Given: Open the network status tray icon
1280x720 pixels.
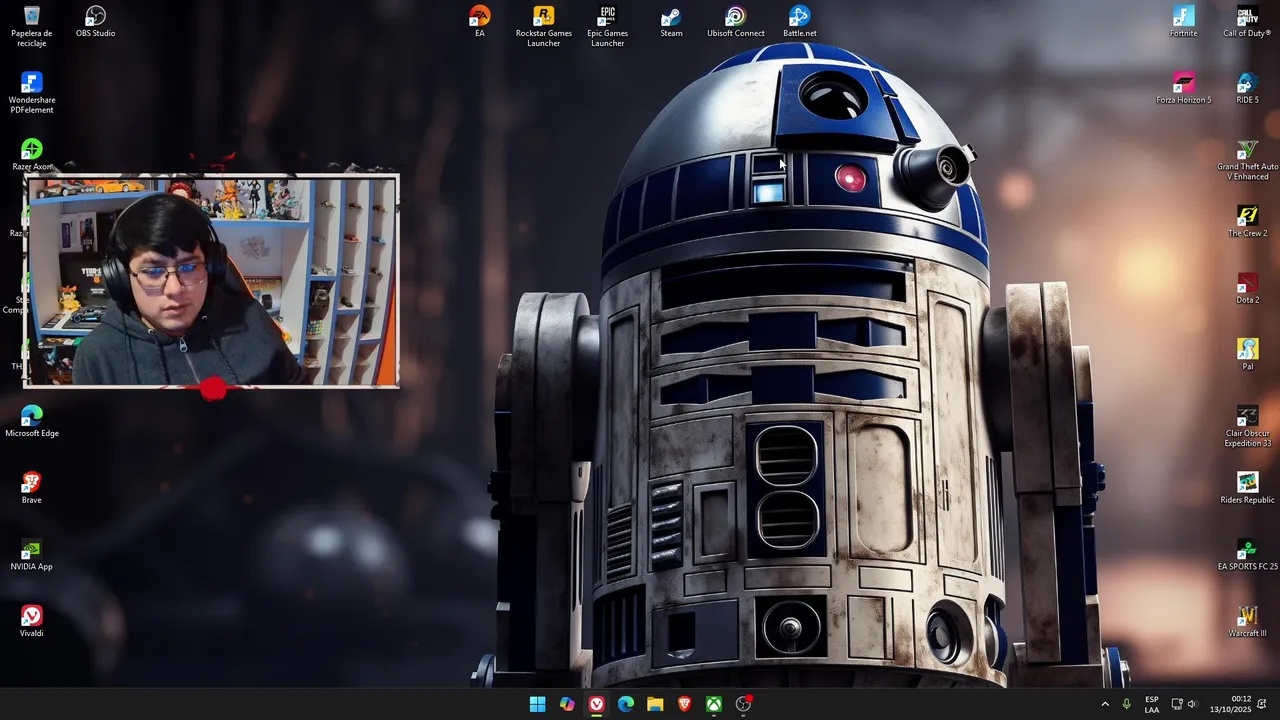Looking at the screenshot, I should point(1177,704).
